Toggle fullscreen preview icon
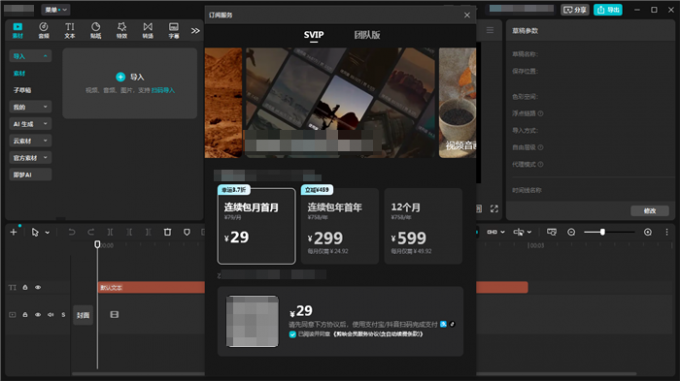This screenshot has width=680, height=381. pos(494,209)
